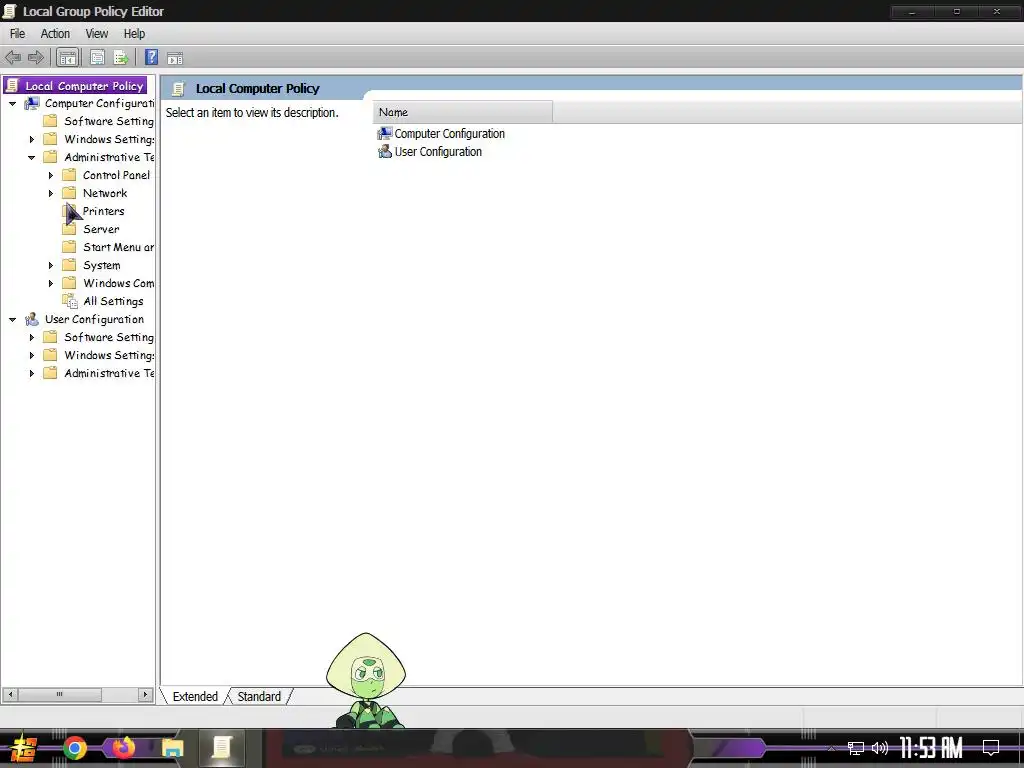Switch to the Standard tab
Viewport: 1024px width, 768px height.
pyautogui.click(x=259, y=696)
